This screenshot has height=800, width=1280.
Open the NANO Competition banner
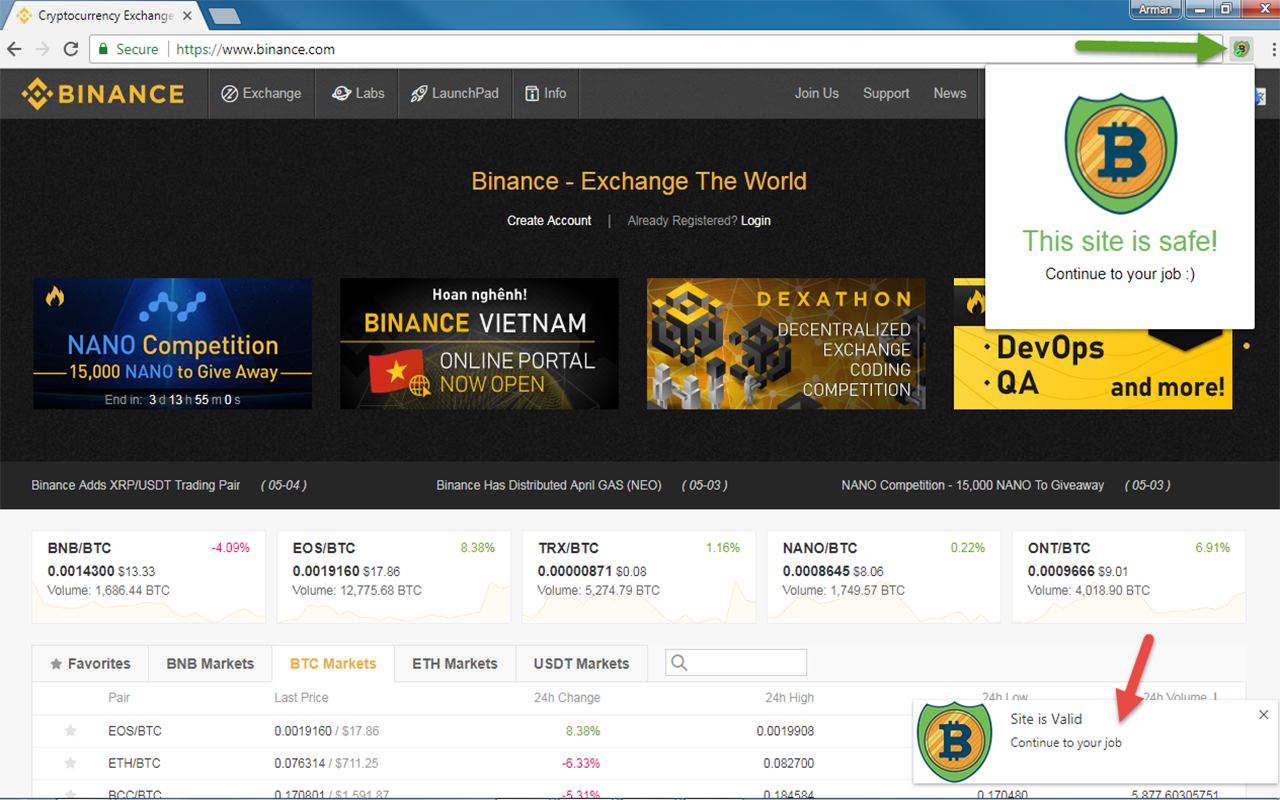tap(172, 343)
